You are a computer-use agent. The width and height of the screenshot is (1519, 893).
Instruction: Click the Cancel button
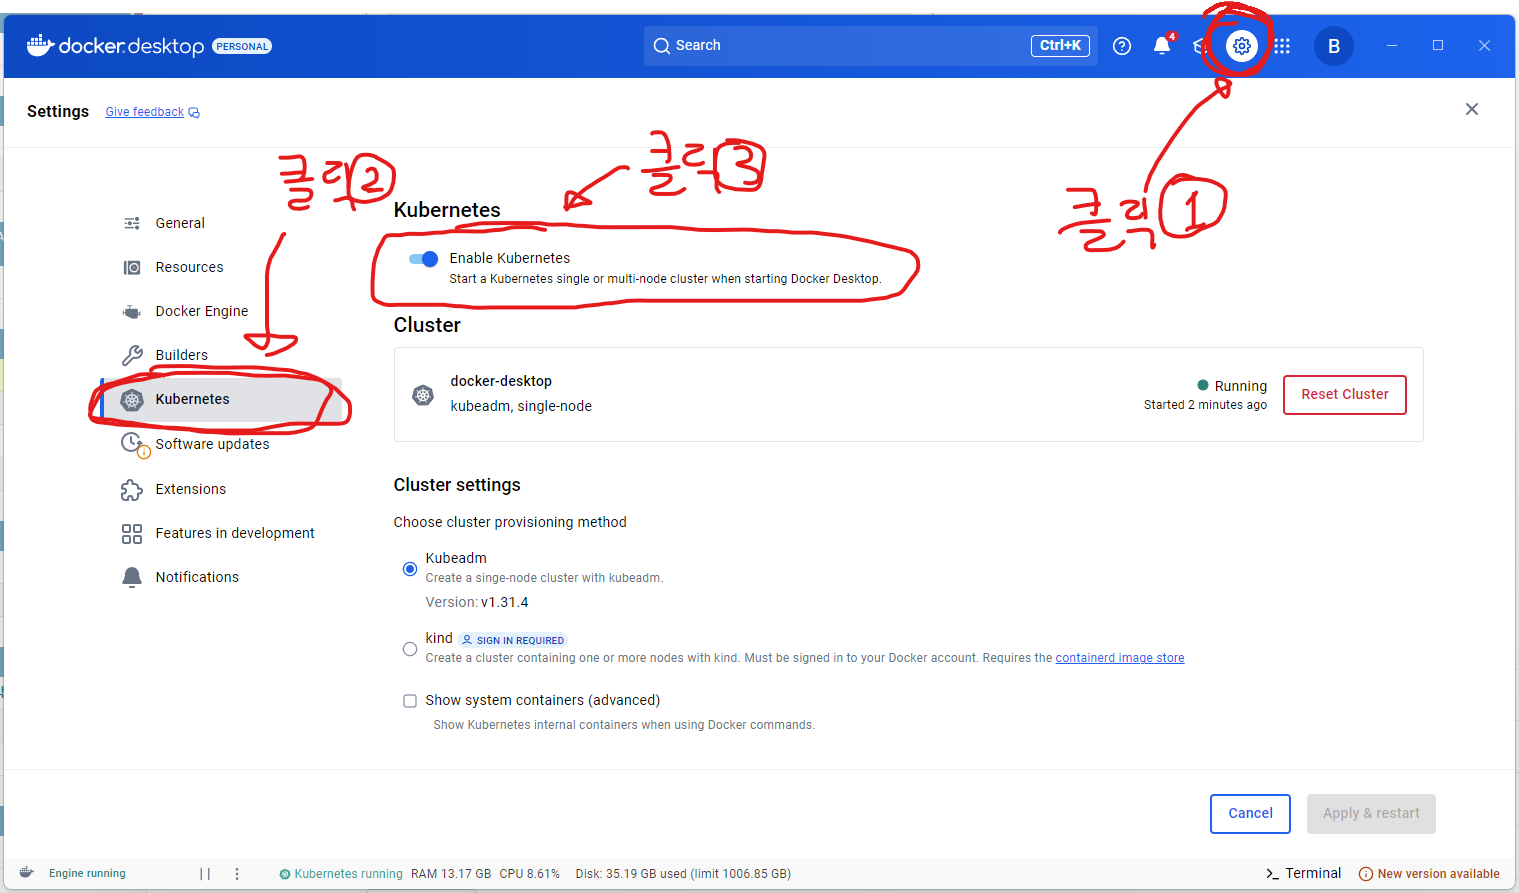pyautogui.click(x=1250, y=814)
